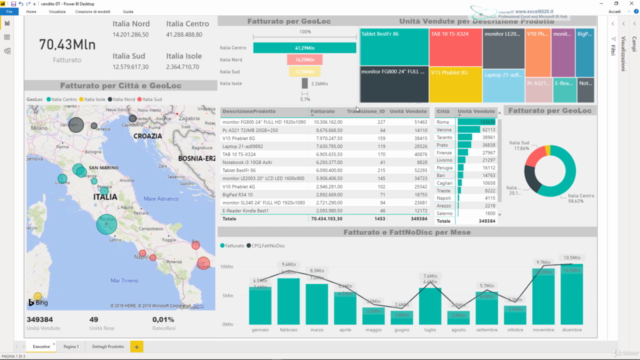
Task: Expand the Filtri pane arrow
Action: click(x=613, y=24)
